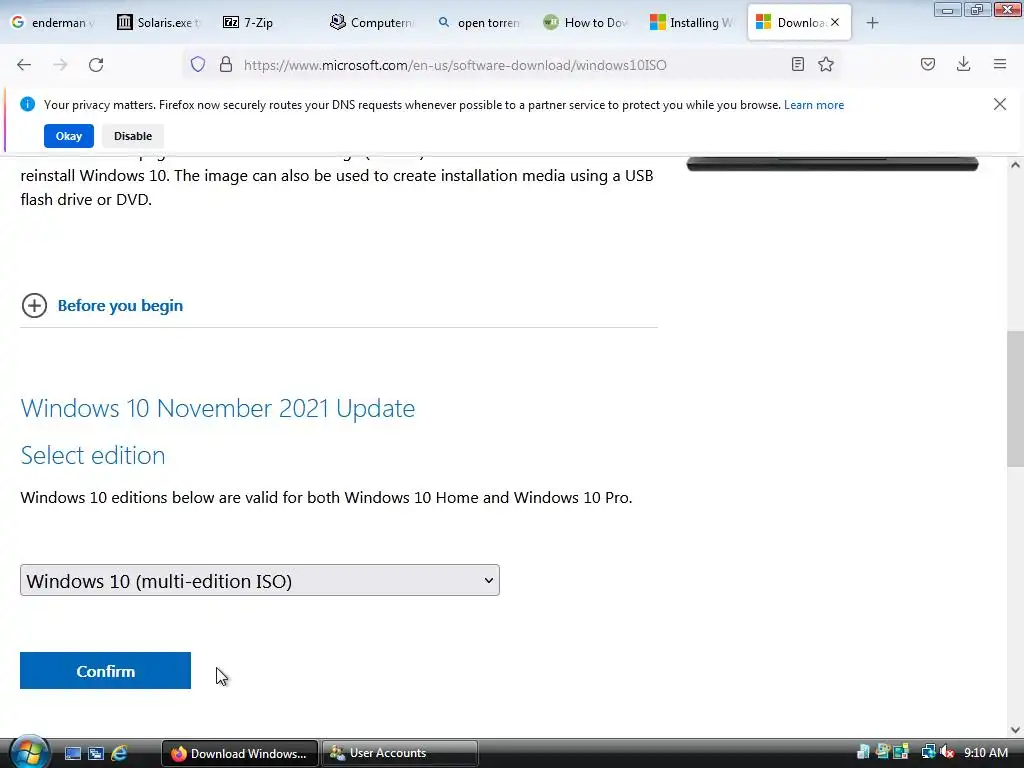The height and width of the screenshot is (768, 1024).
Task: Click Disable on the DNS privacy notice
Action: 133,136
